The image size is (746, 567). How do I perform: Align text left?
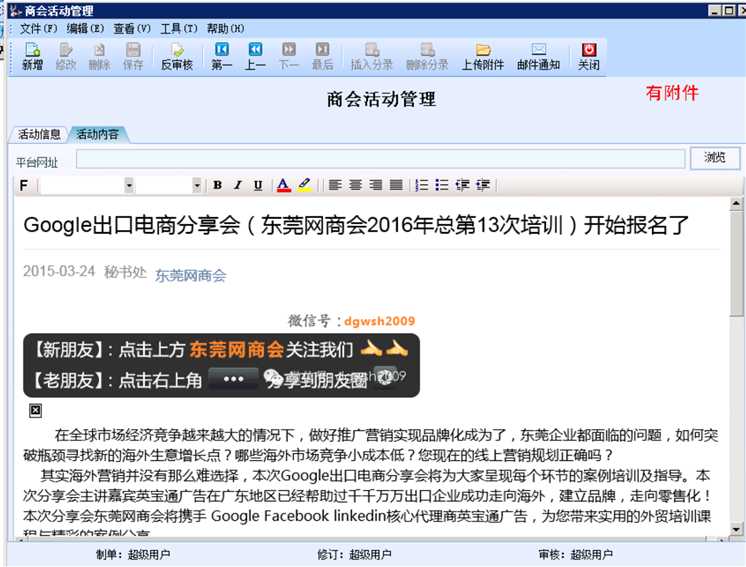(335, 185)
